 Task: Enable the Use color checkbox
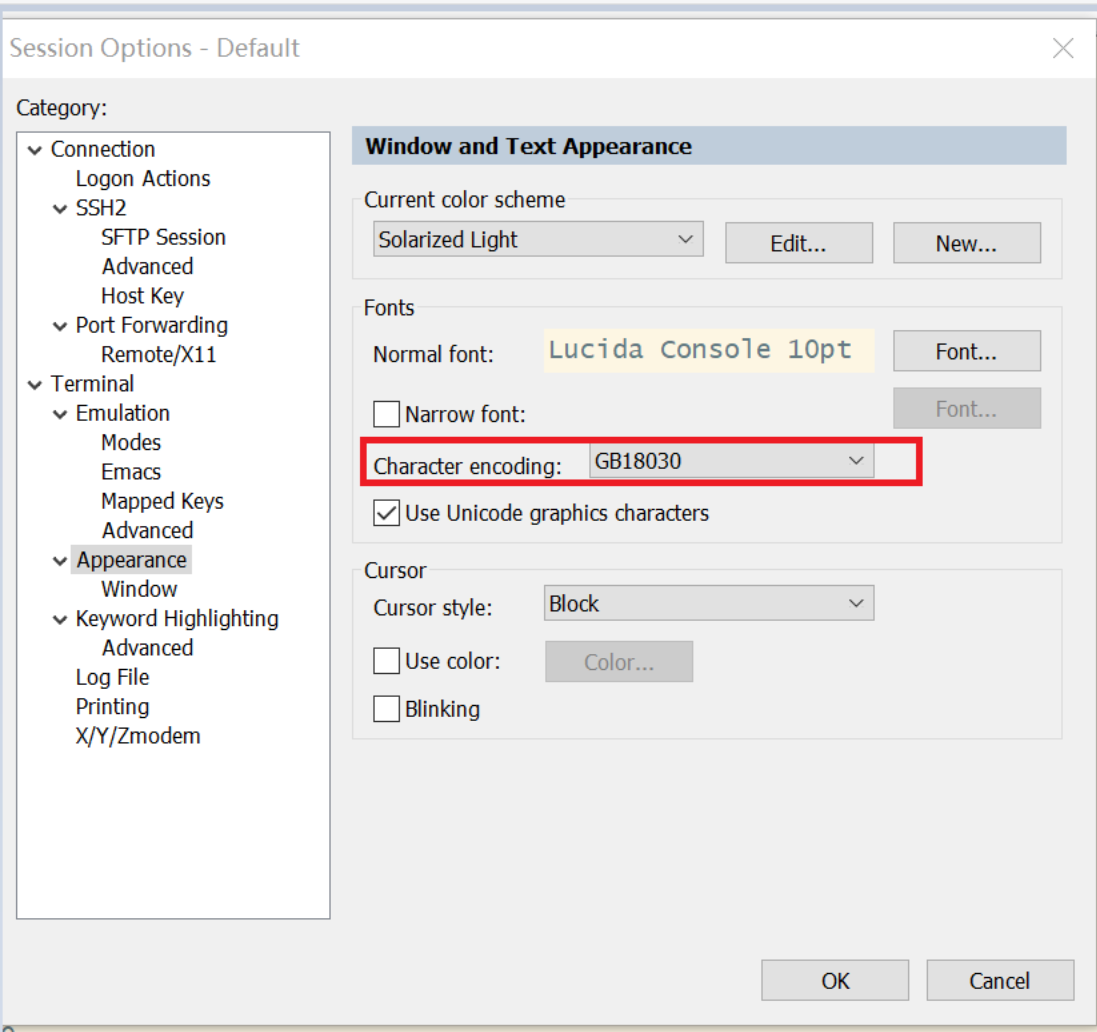pyautogui.click(x=386, y=661)
